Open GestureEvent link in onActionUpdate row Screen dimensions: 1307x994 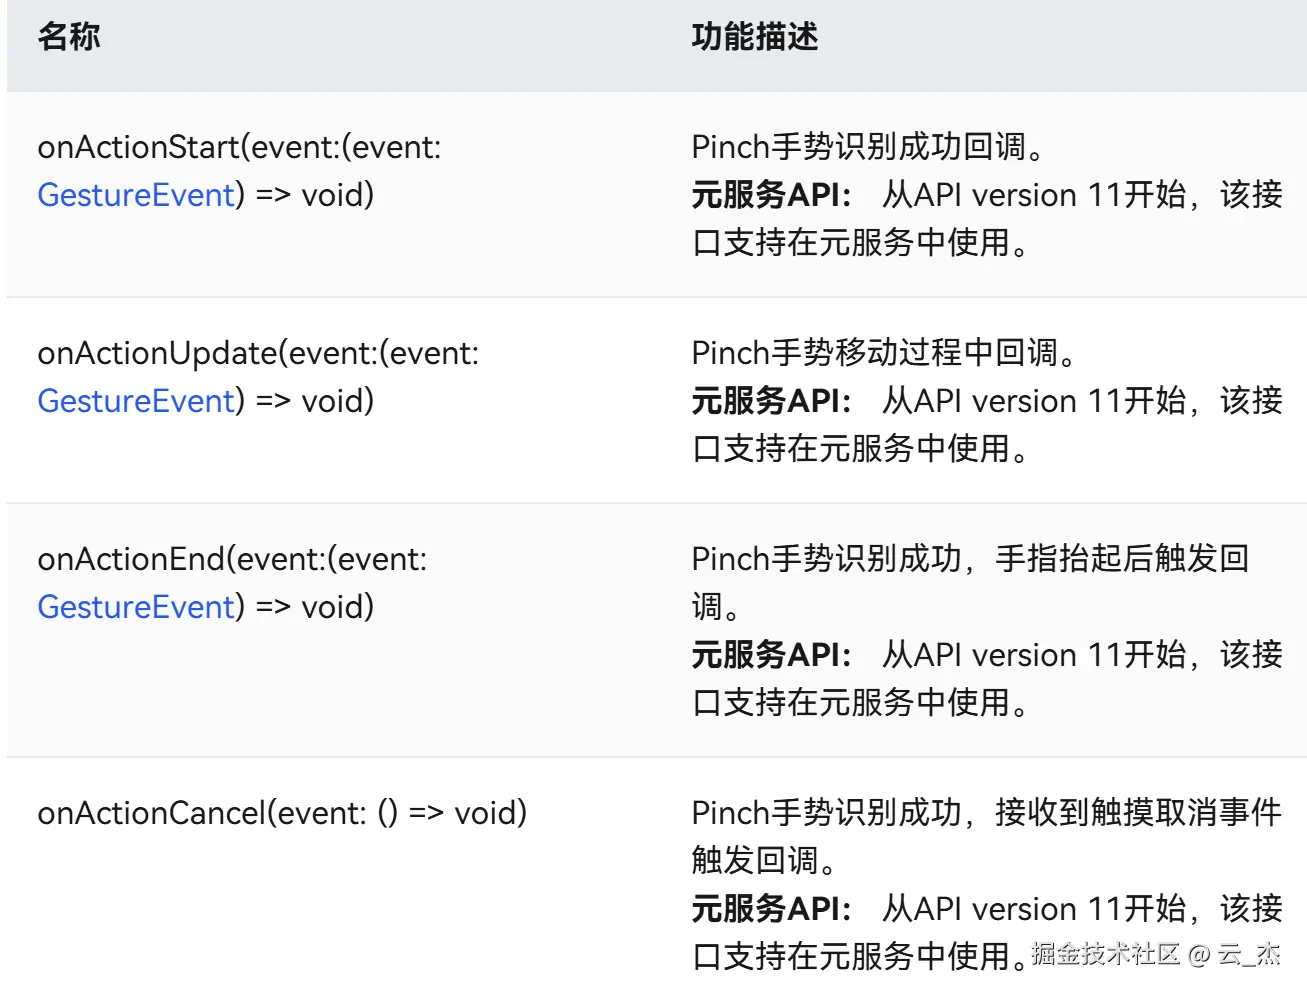click(136, 400)
